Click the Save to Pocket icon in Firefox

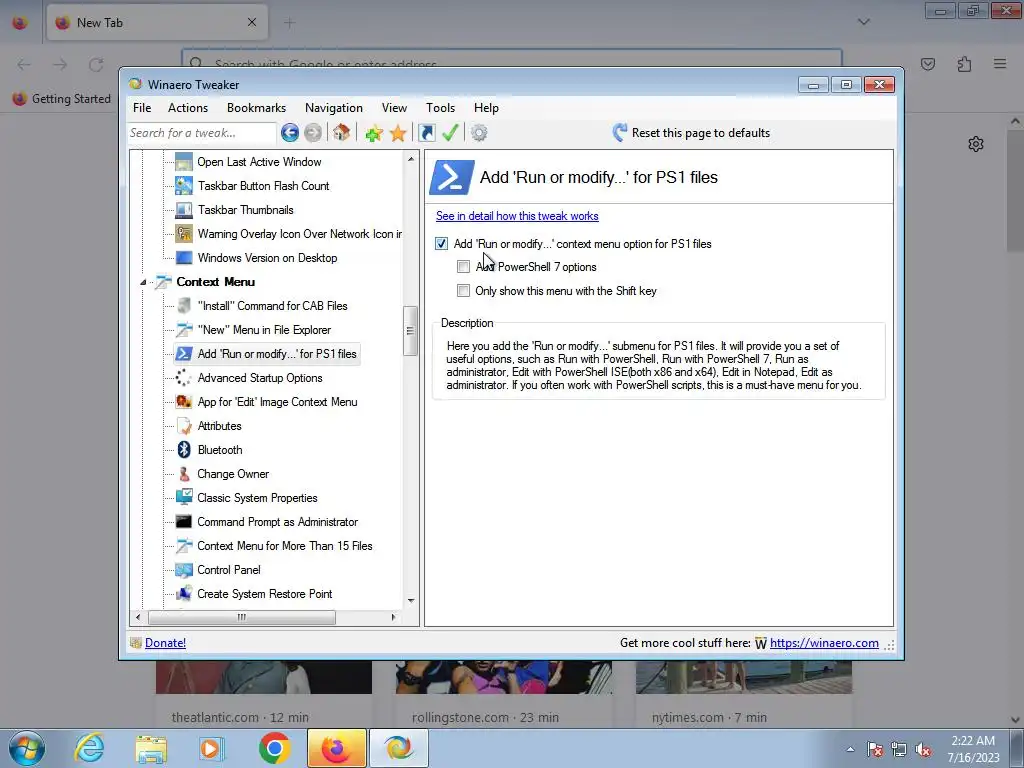click(928, 64)
